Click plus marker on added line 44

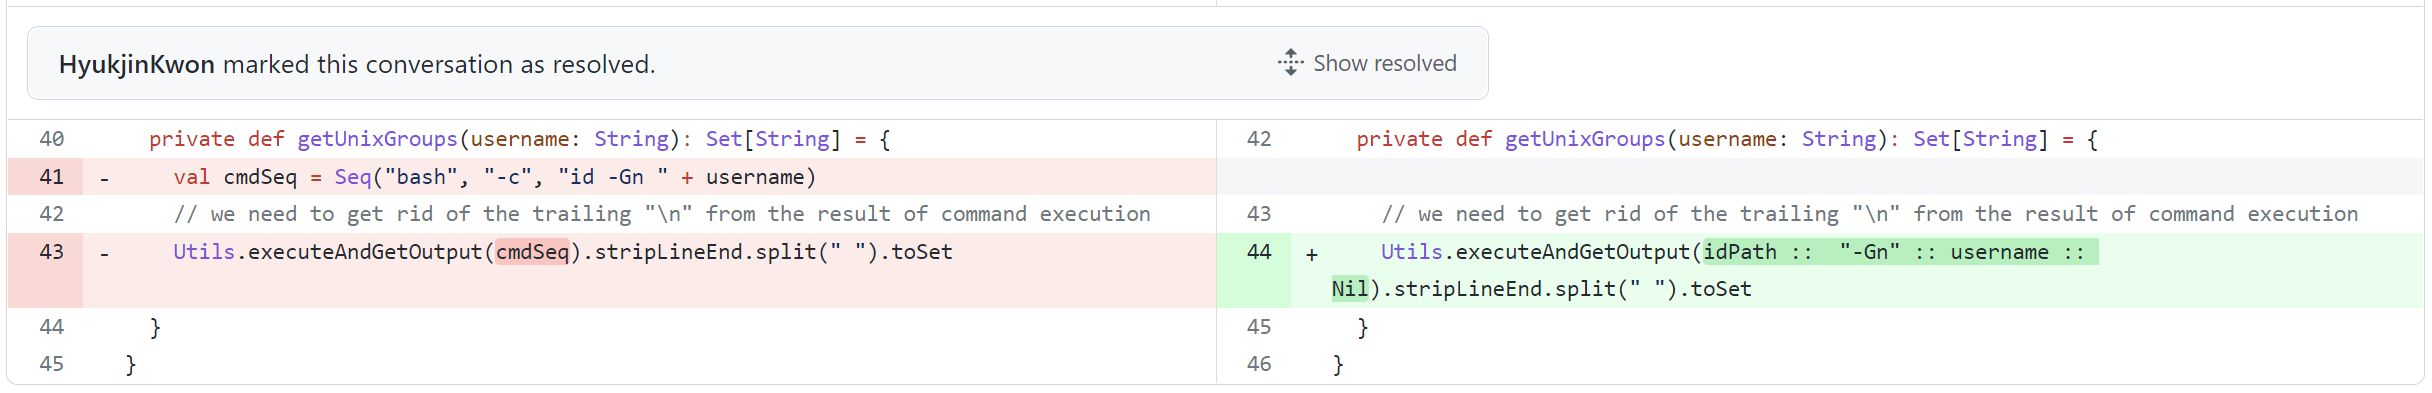click(x=1312, y=254)
